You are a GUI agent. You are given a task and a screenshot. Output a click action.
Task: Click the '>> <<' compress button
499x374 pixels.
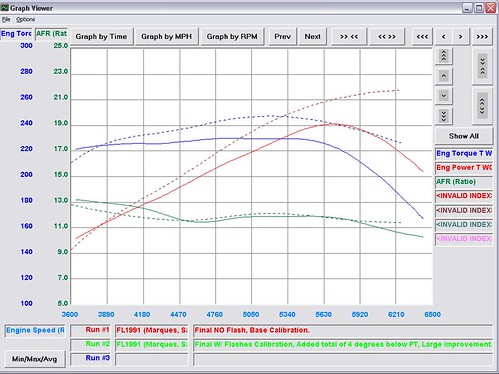point(349,37)
